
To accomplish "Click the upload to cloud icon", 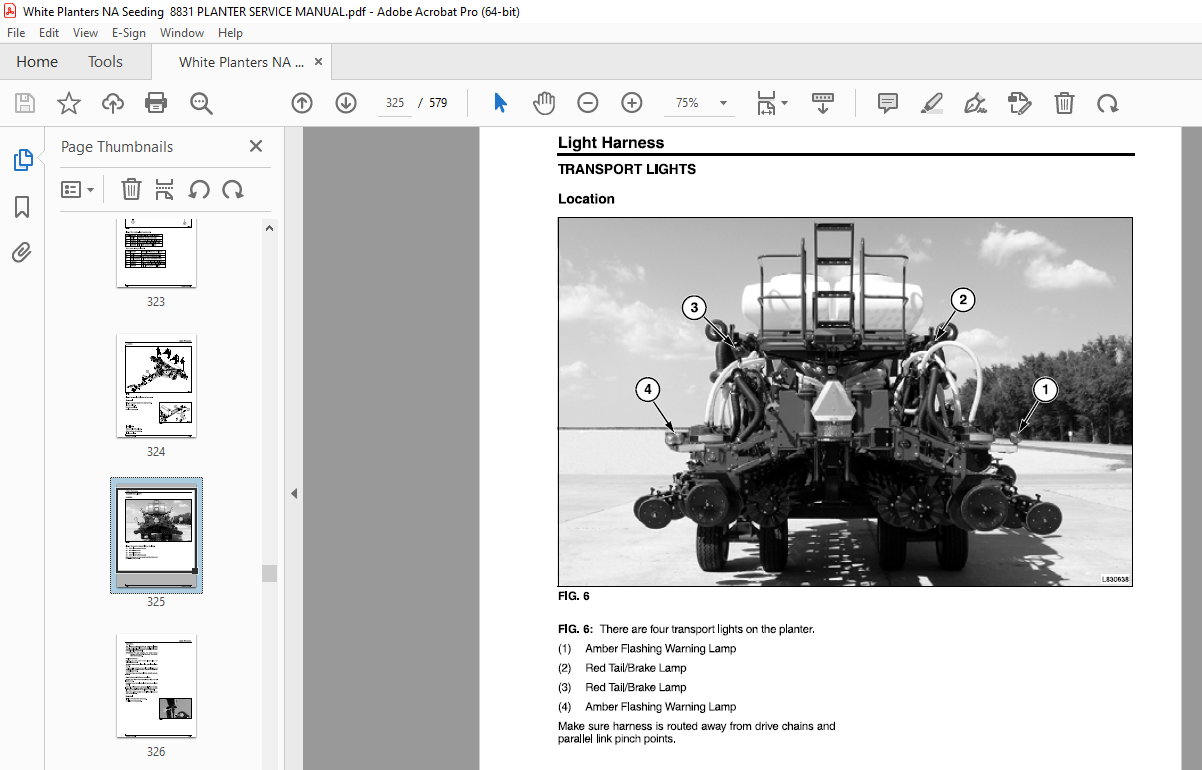I will click(x=113, y=103).
